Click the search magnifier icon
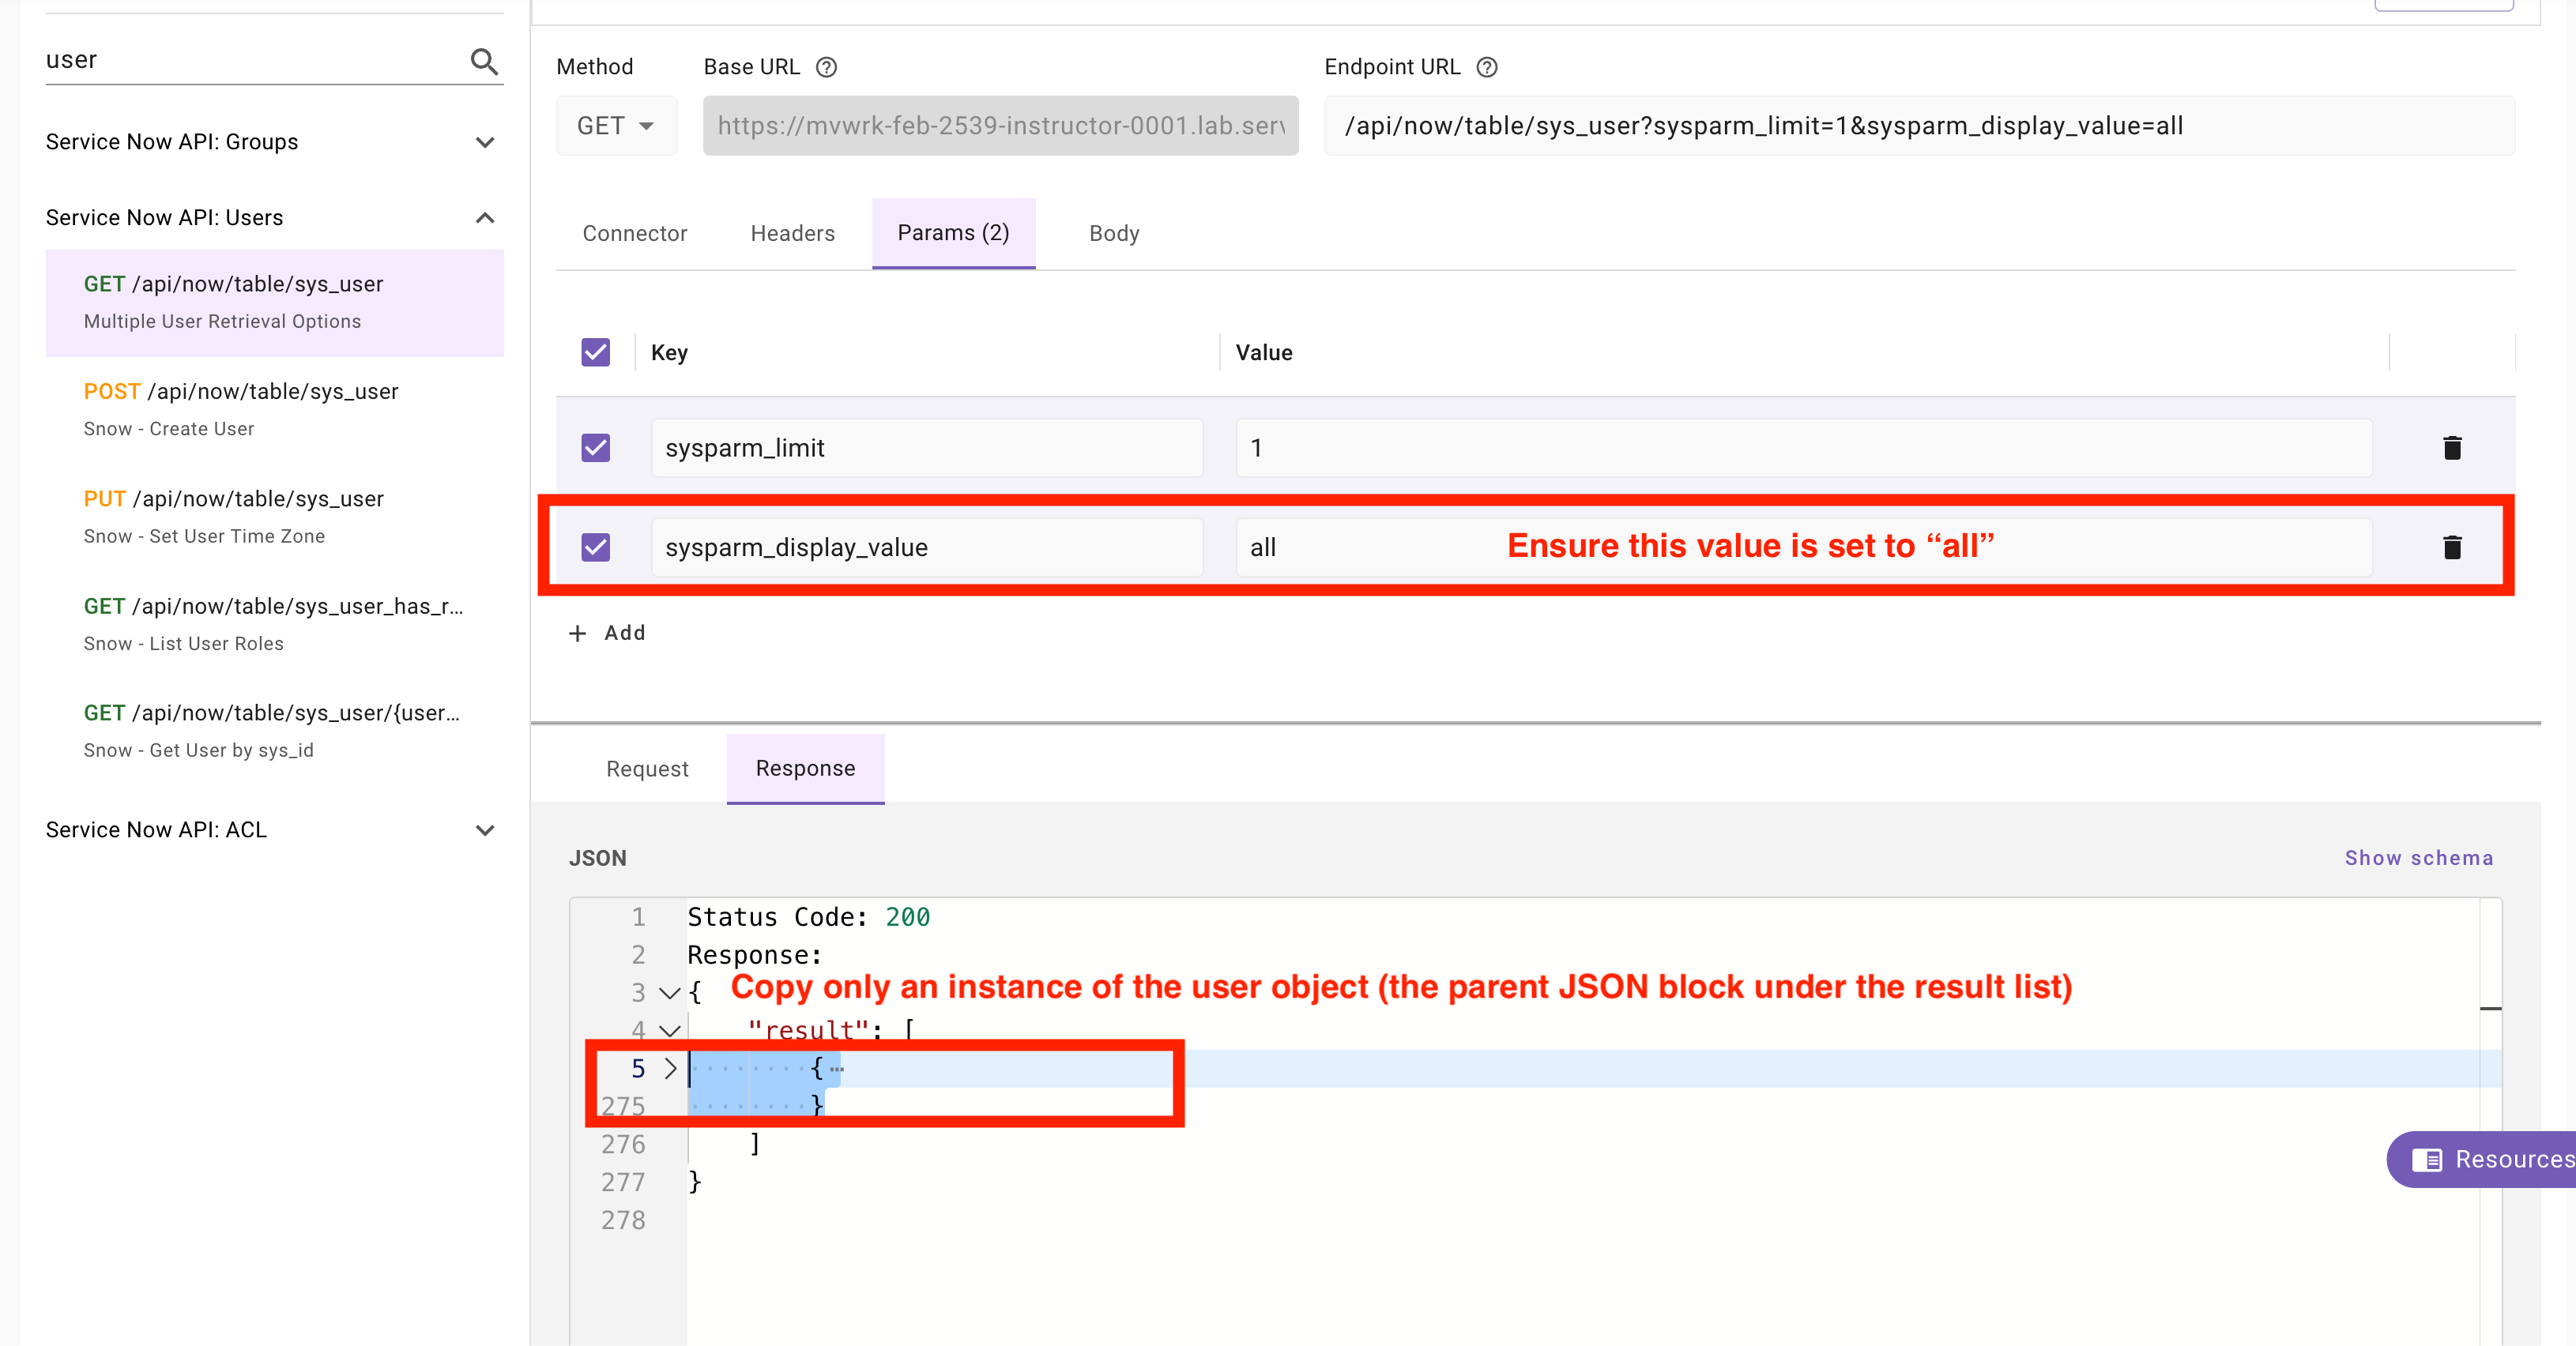 click(x=484, y=62)
